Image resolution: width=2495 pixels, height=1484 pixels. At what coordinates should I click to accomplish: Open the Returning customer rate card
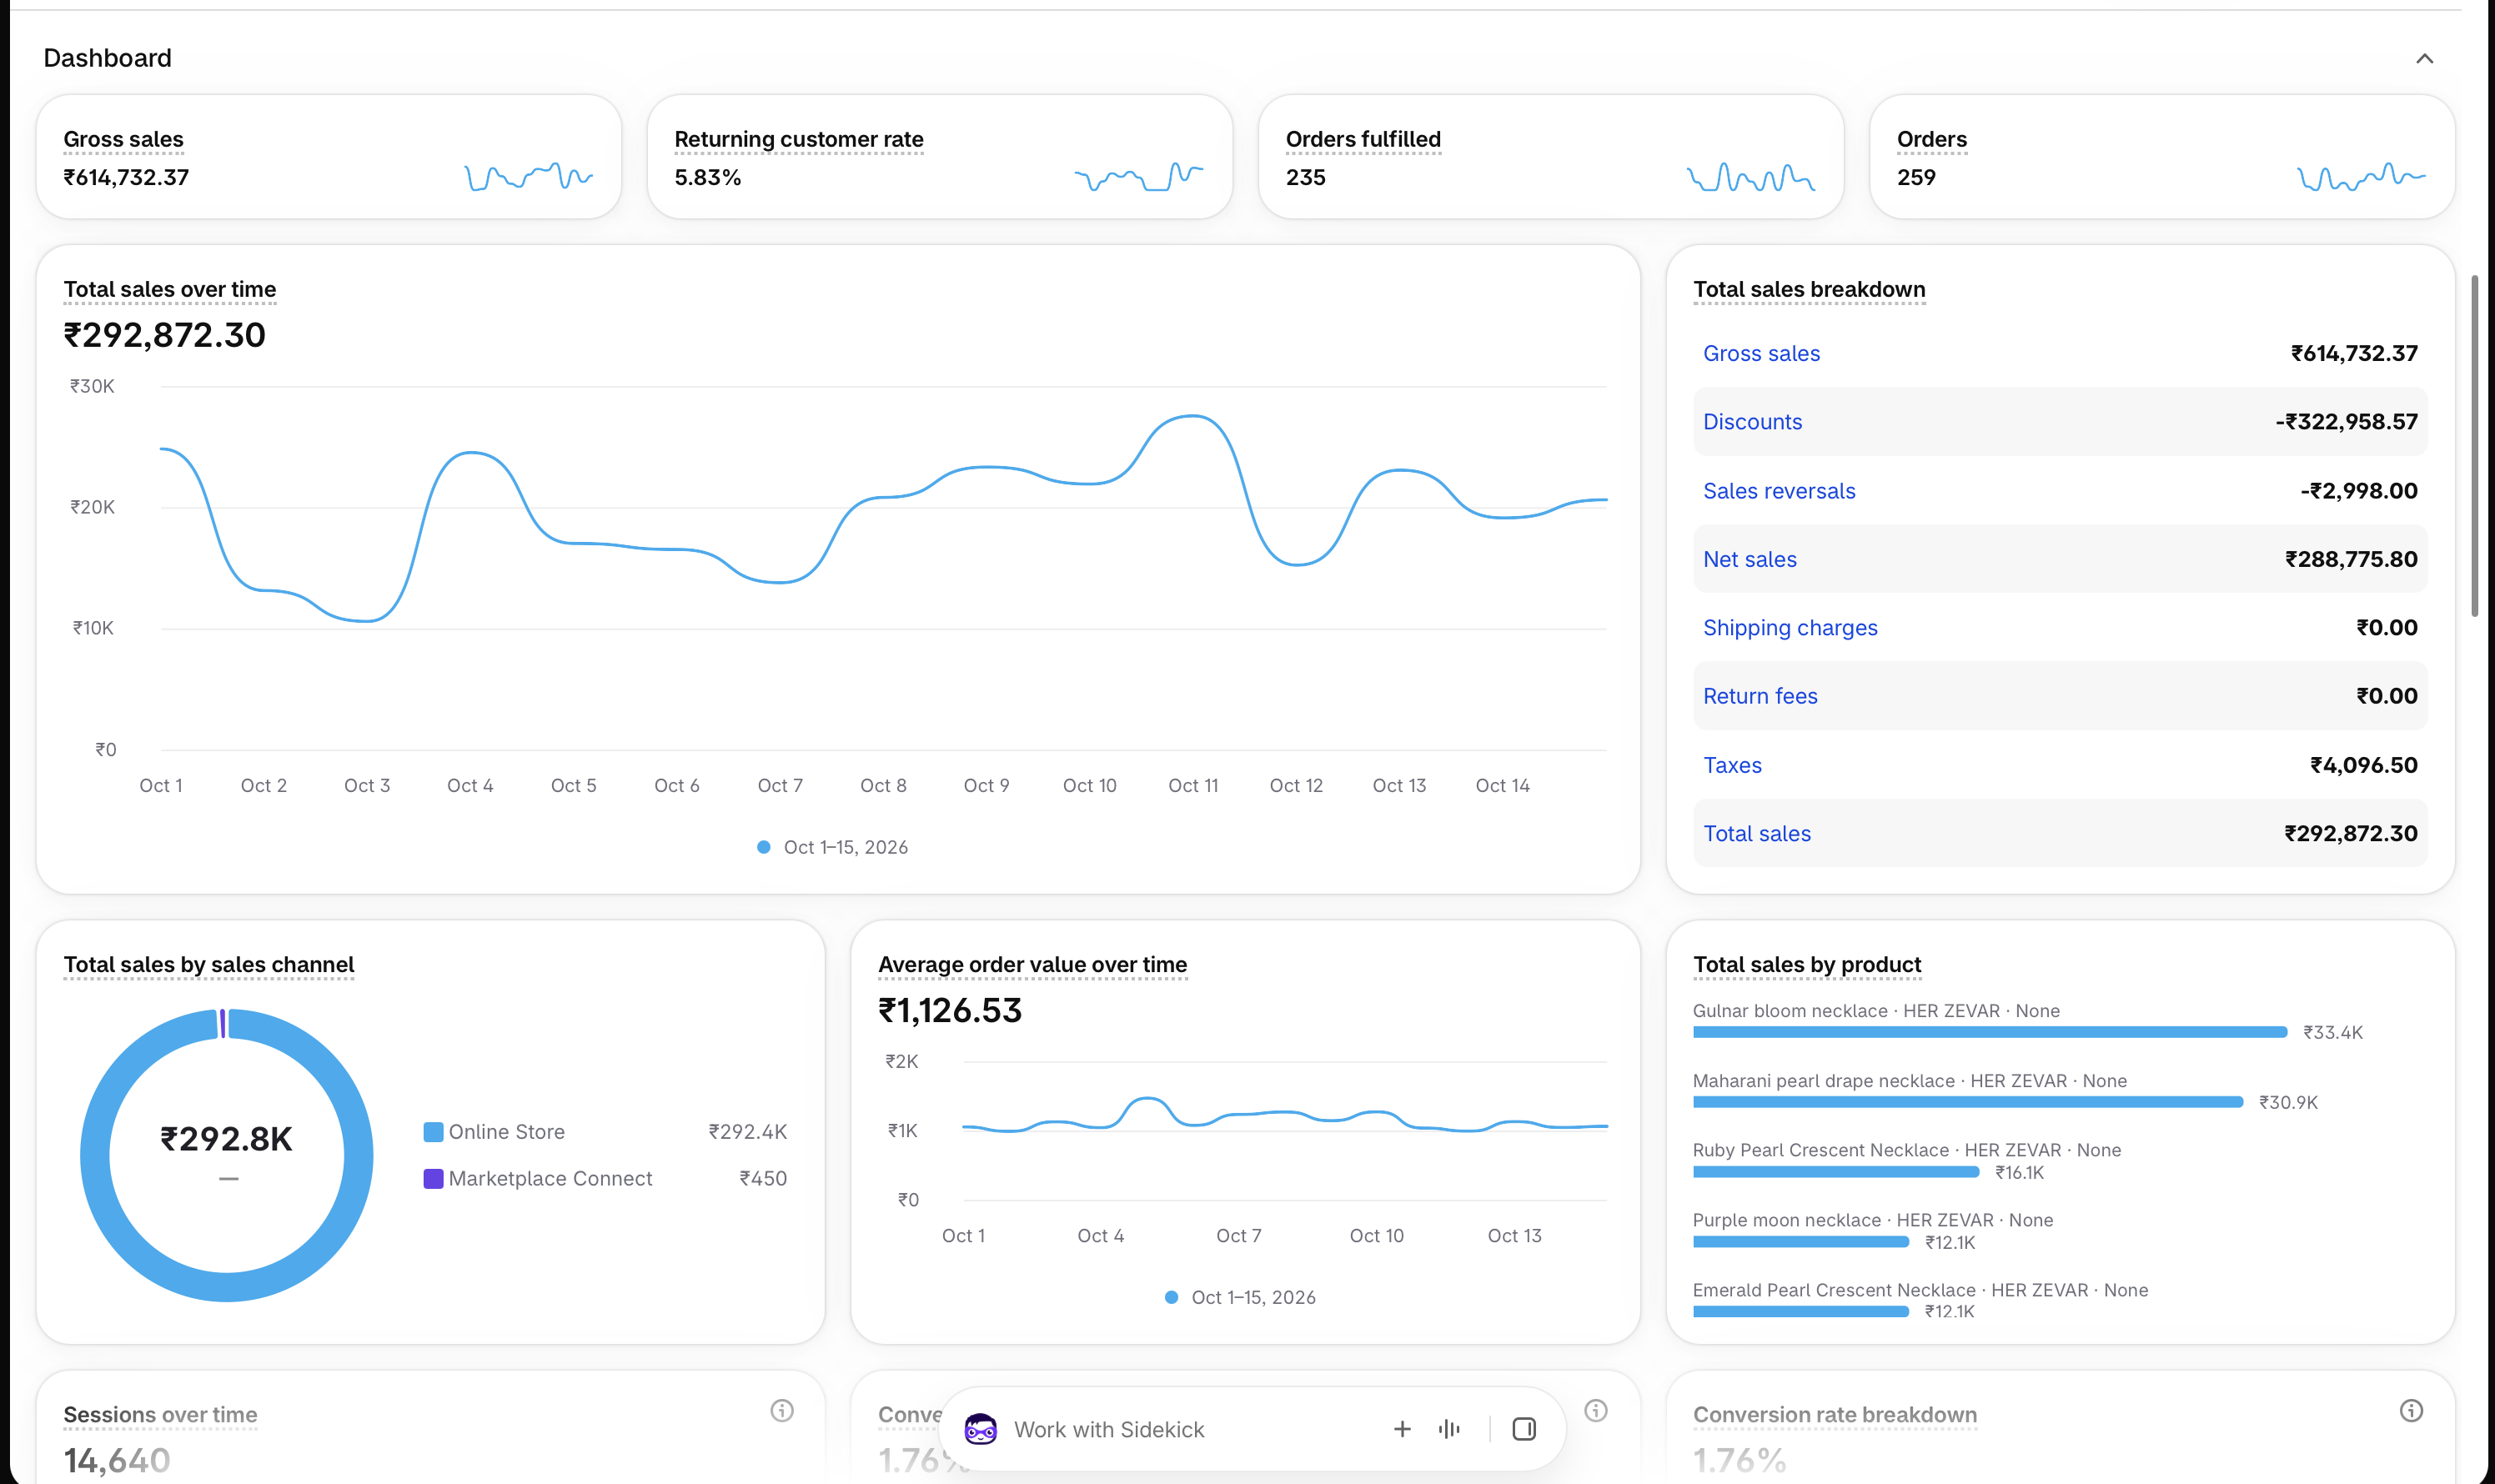(939, 157)
